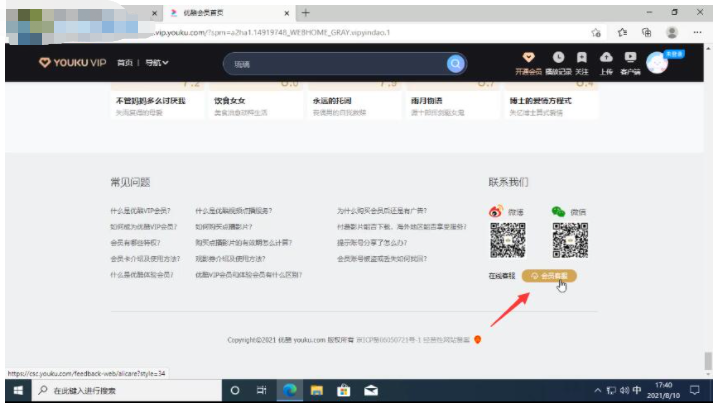Click the Weibo logo icon
This screenshot has height=408, width=718.
click(x=496, y=212)
